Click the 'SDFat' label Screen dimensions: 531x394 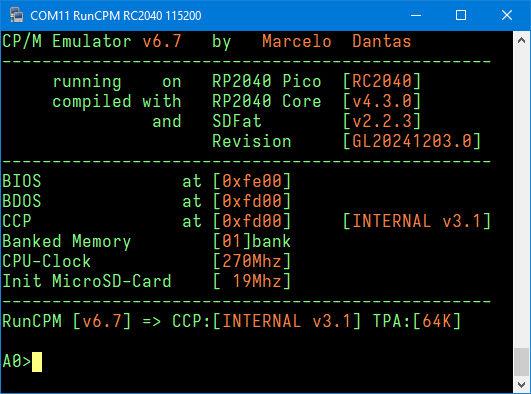[x=237, y=121]
